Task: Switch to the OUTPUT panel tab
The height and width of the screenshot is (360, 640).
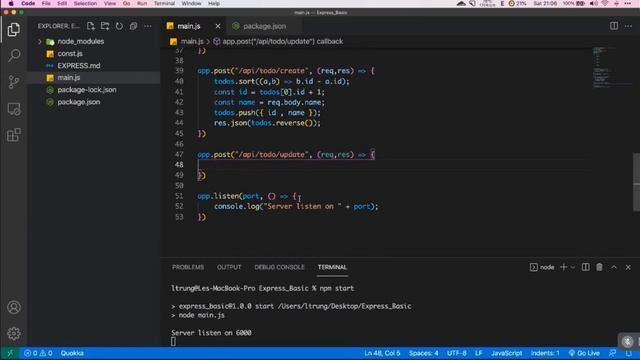Action: (229, 267)
